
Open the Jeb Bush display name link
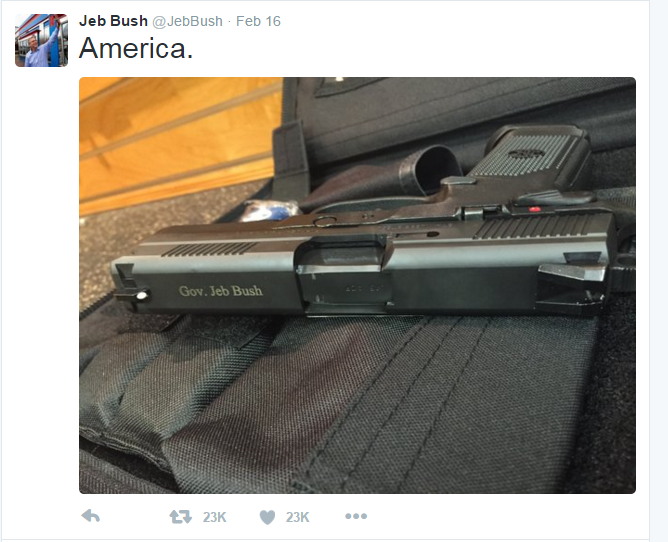pyautogui.click(x=113, y=21)
